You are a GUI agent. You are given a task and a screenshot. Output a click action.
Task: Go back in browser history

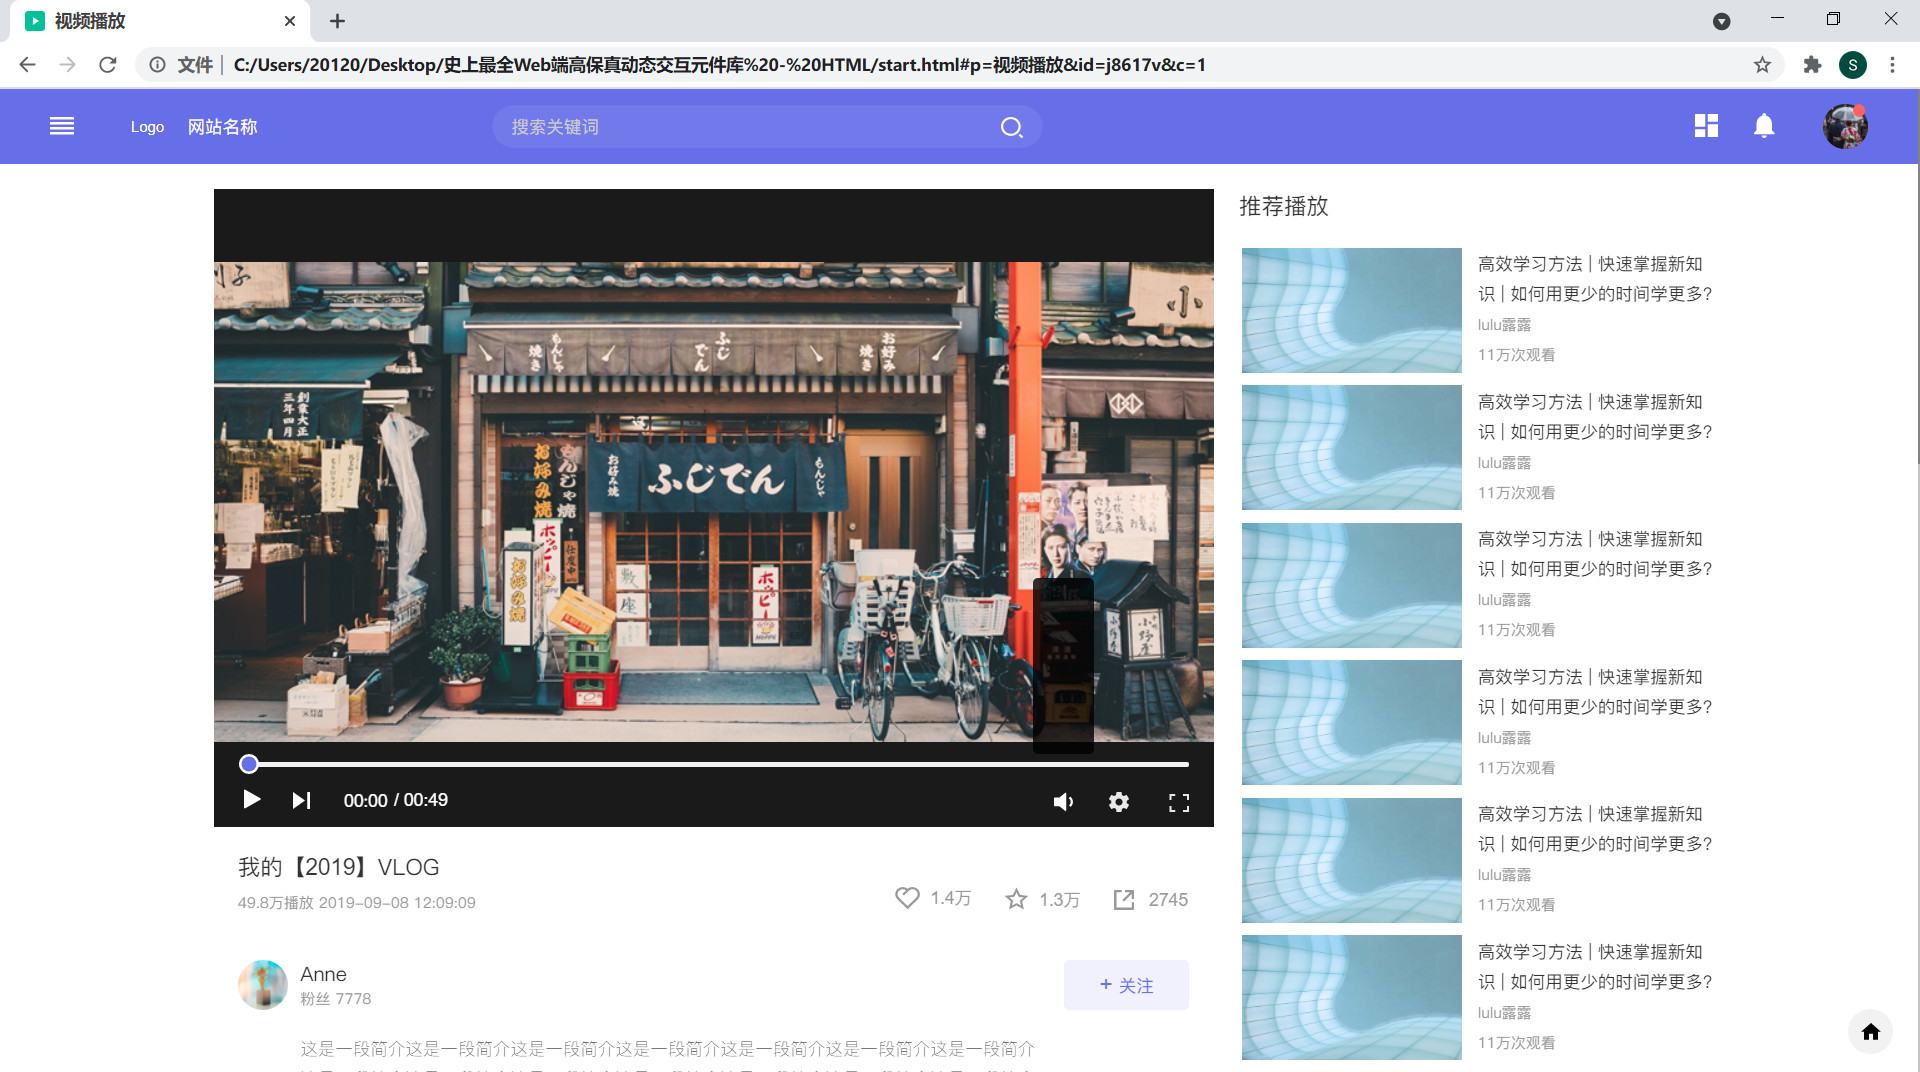pos(27,65)
